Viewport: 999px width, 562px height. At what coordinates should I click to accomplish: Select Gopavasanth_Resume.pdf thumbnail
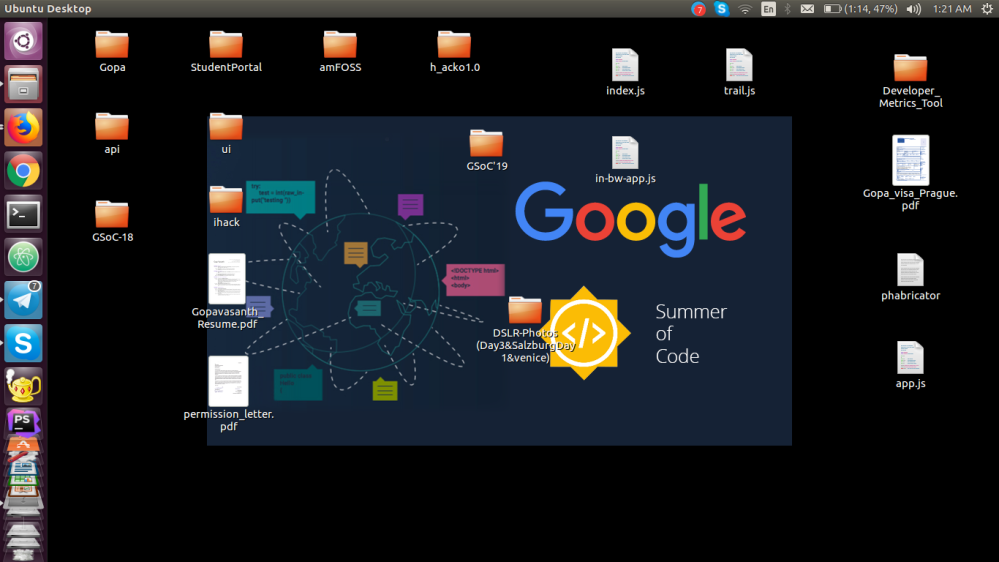227,279
